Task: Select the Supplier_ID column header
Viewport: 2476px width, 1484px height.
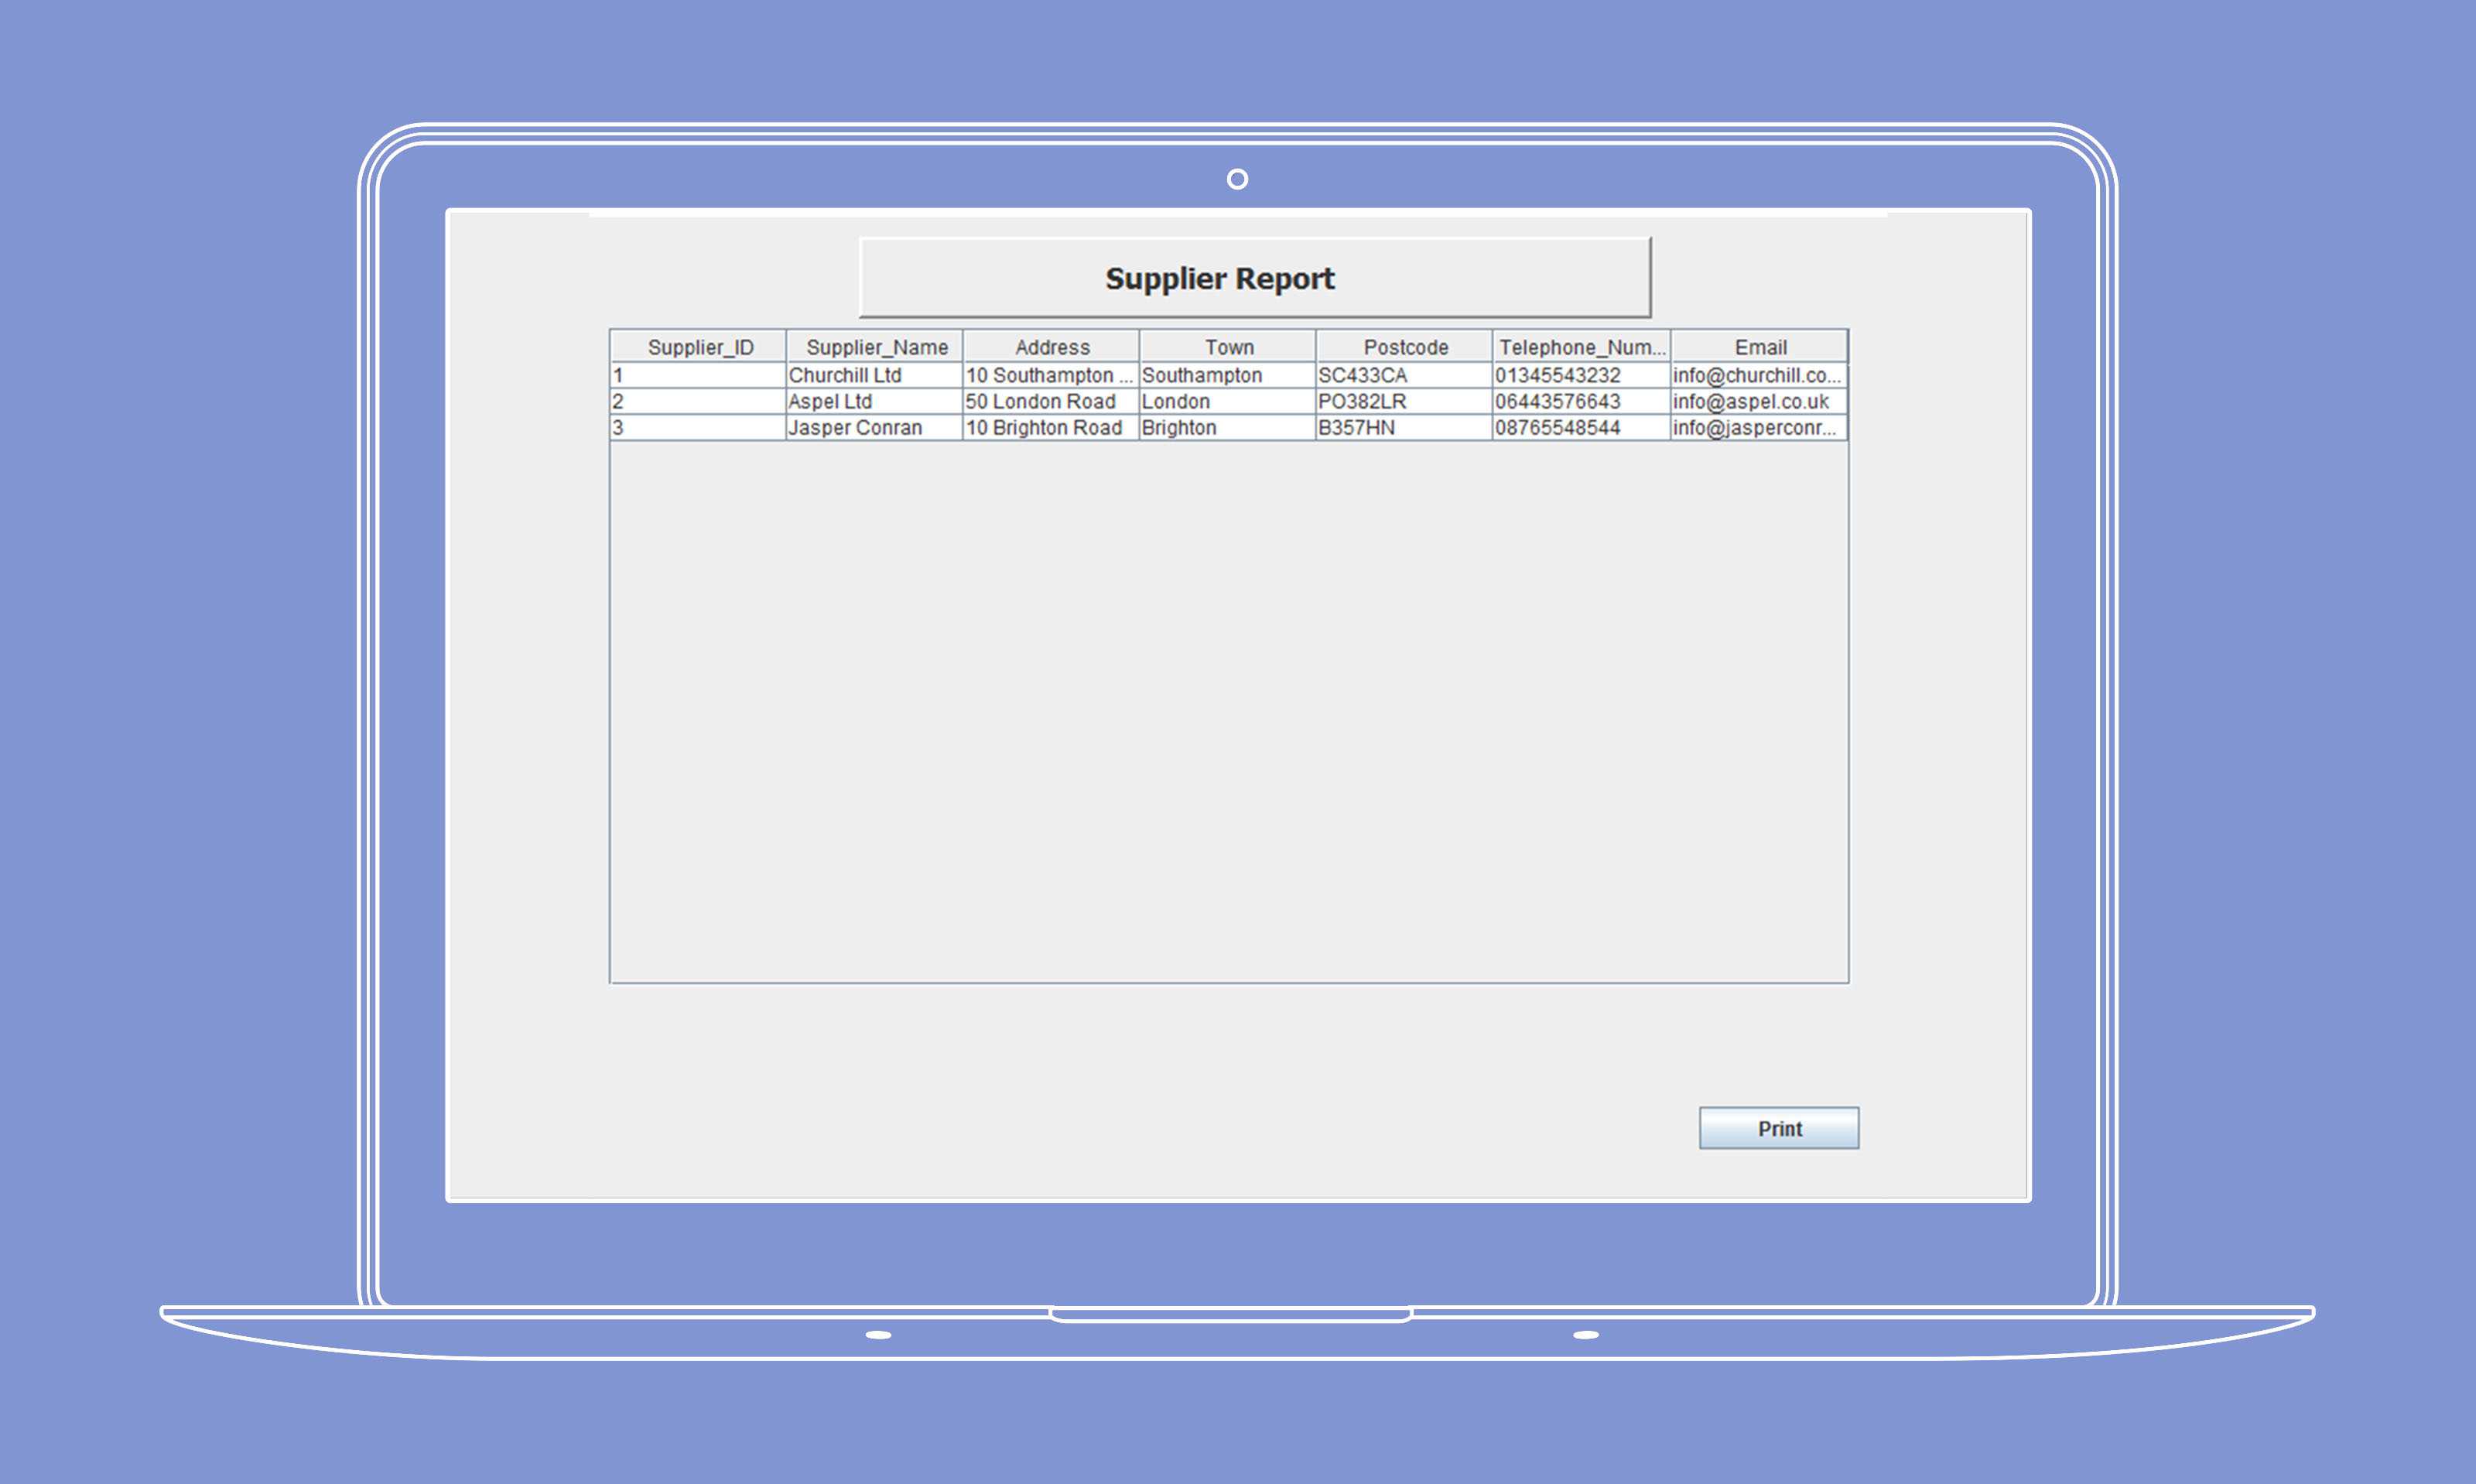Action: click(x=698, y=346)
